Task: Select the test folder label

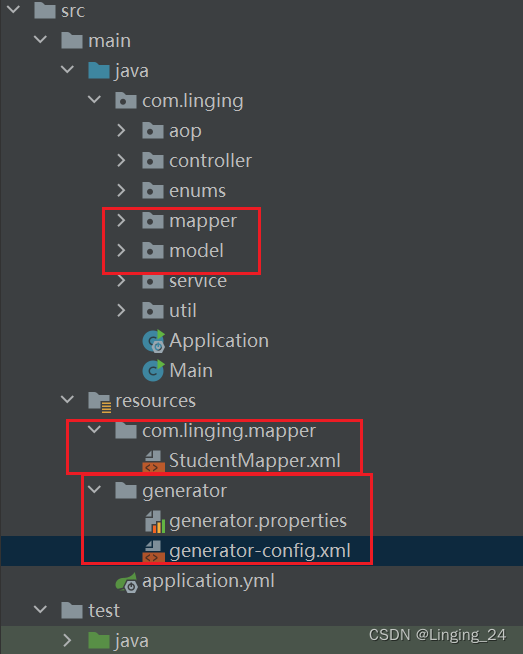Action: click(104, 611)
